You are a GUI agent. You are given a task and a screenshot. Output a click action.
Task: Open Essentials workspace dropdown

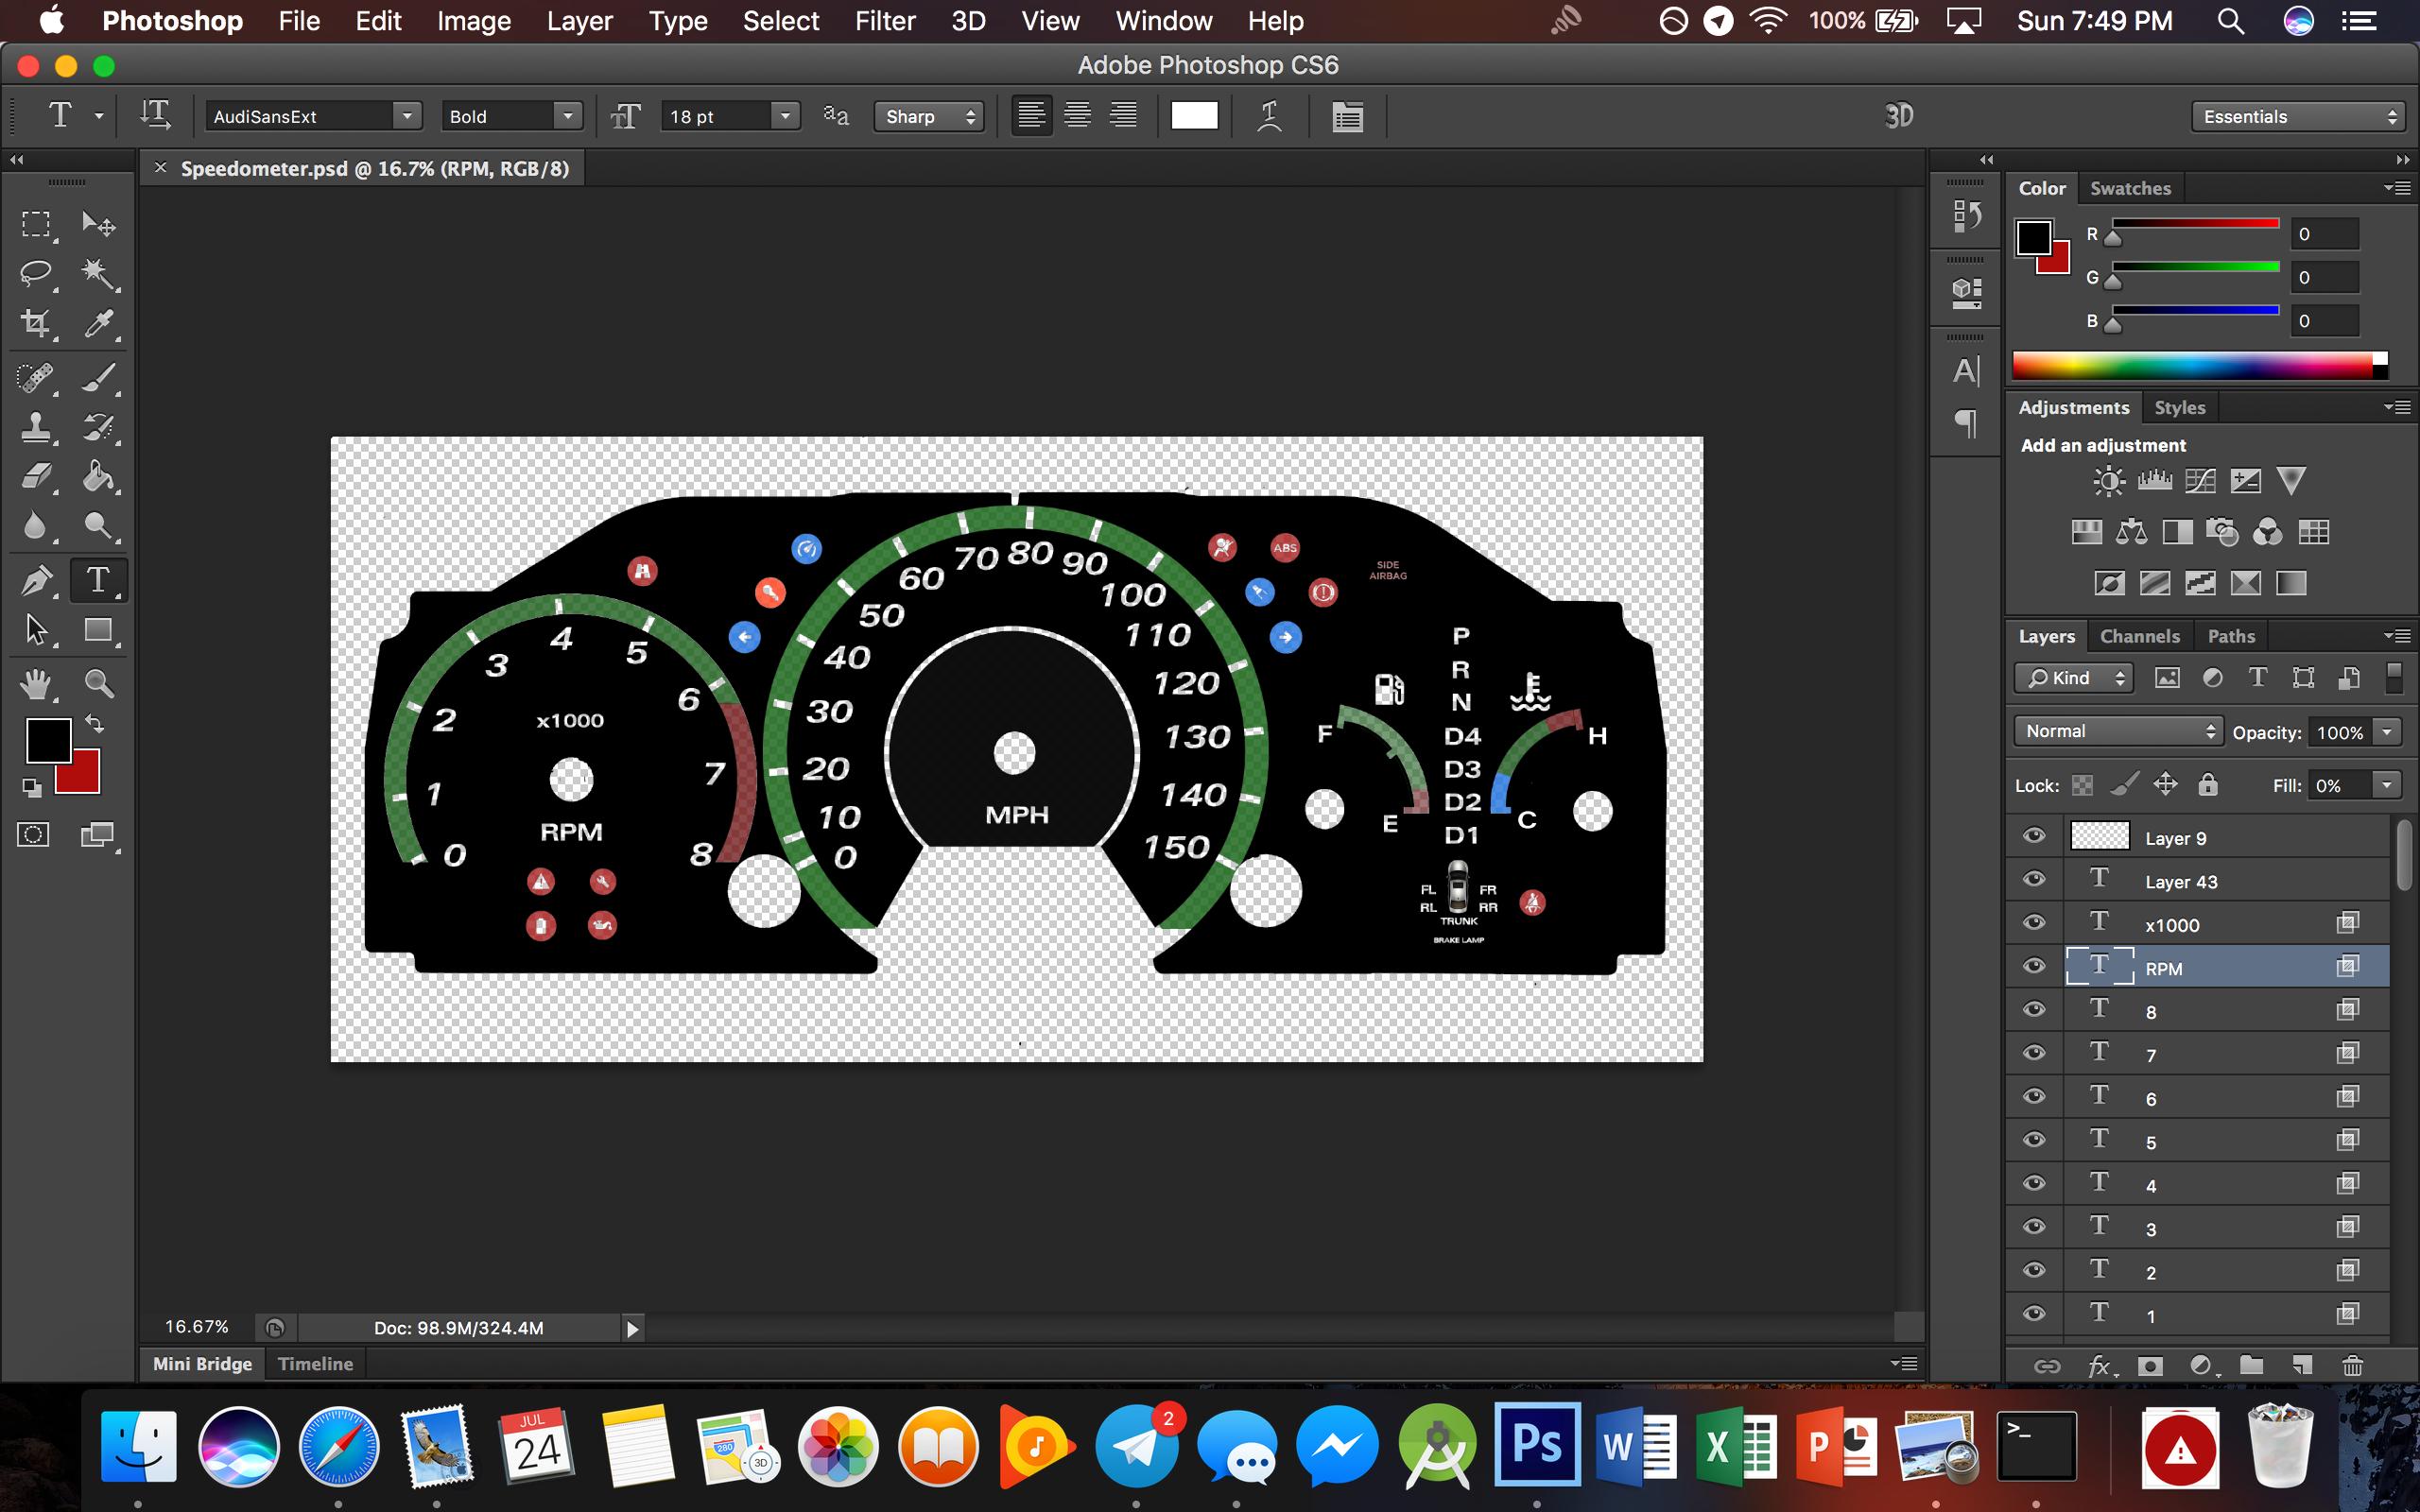tap(2298, 117)
